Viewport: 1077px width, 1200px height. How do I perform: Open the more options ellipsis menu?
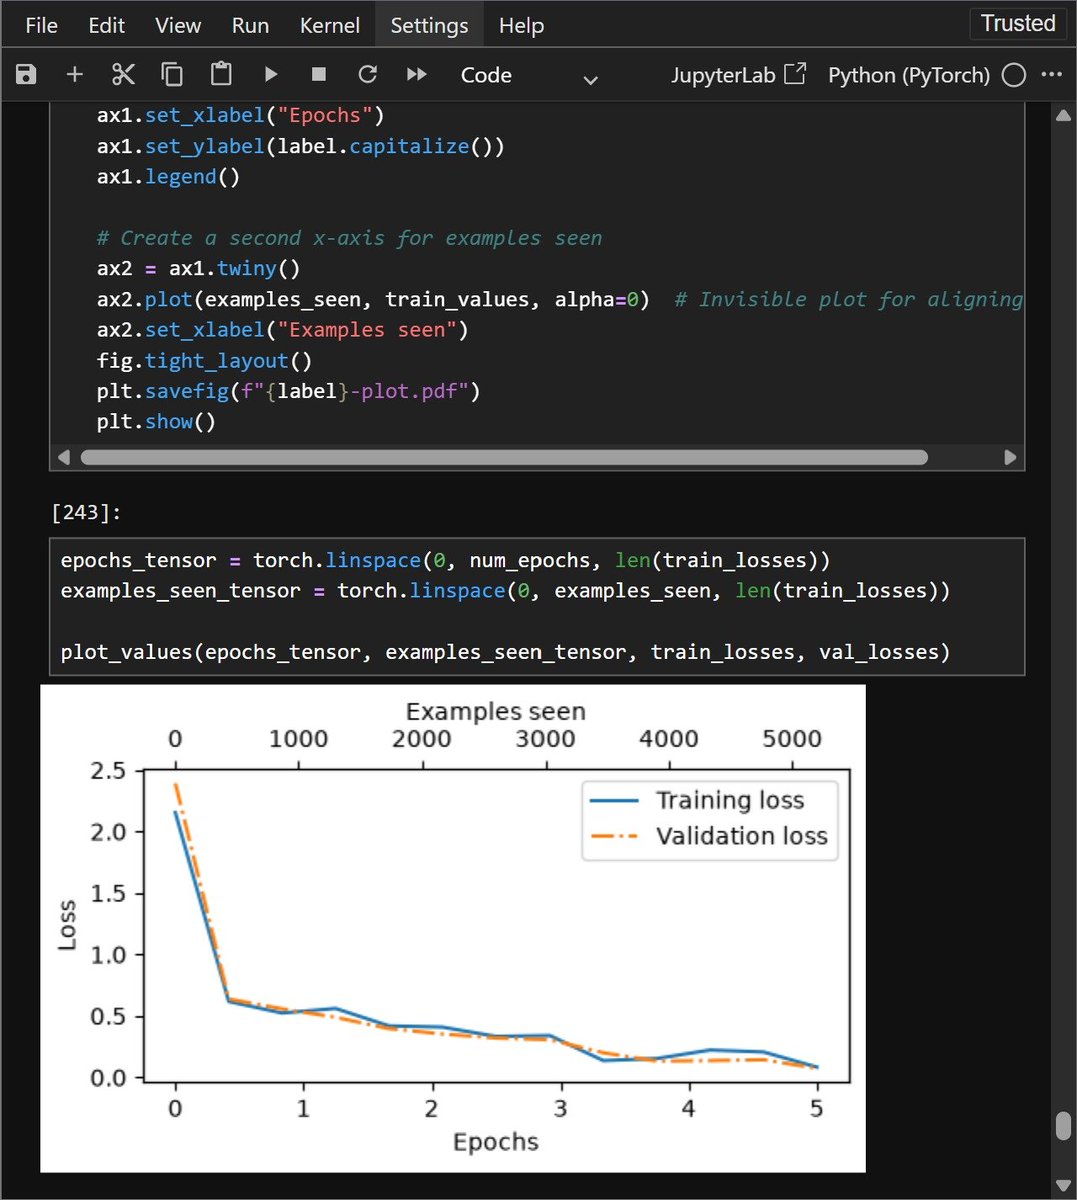click(x=1052, y=75)
